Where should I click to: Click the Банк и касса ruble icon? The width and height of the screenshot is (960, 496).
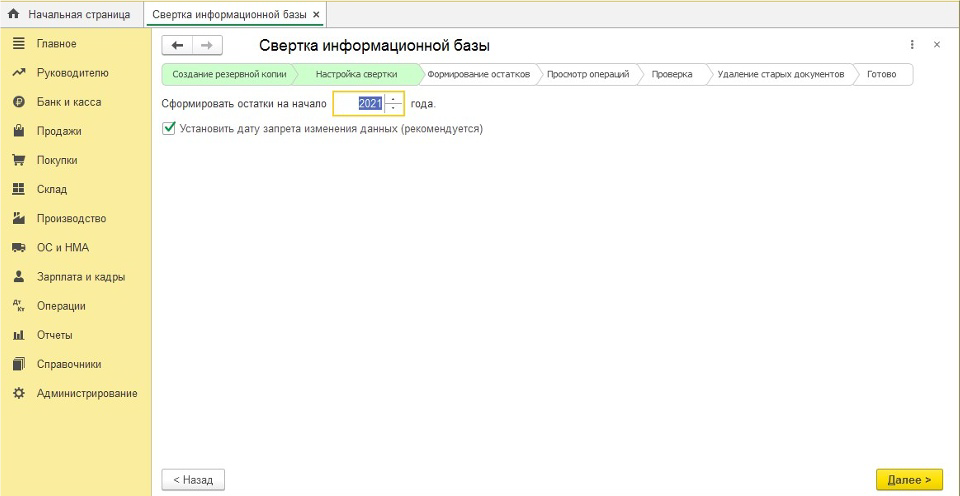coord(18,102)
